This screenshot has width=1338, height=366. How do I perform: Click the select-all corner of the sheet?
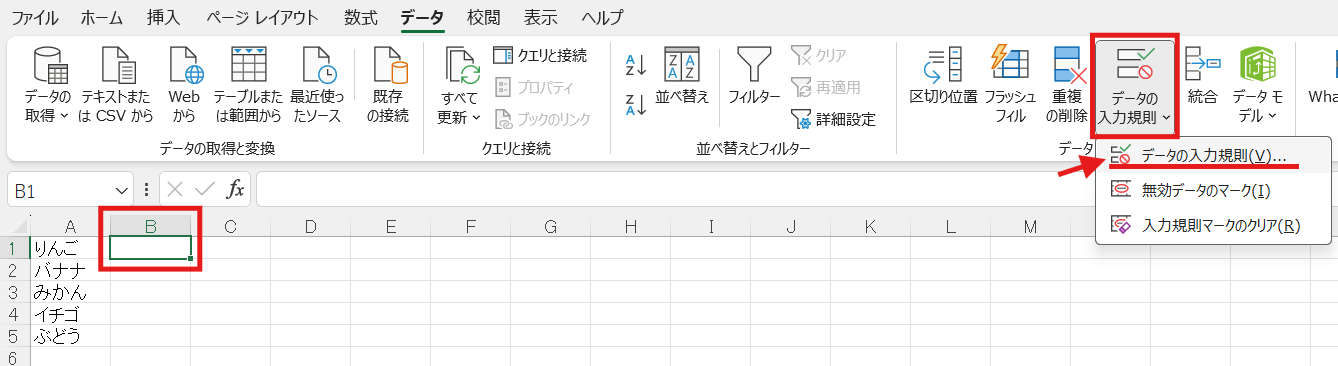pos(15,227)
